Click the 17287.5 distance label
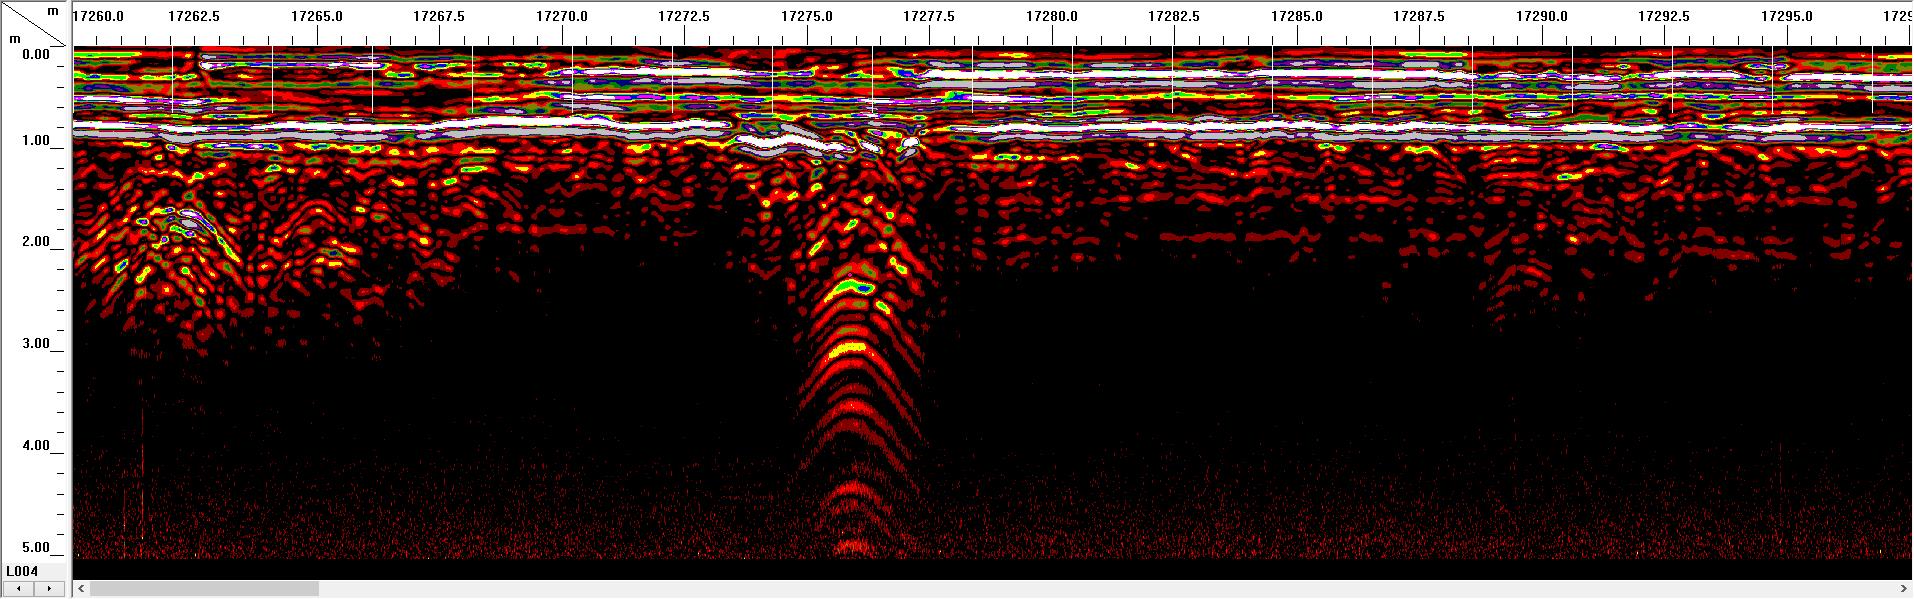1914x599 pixels. 1419,16
